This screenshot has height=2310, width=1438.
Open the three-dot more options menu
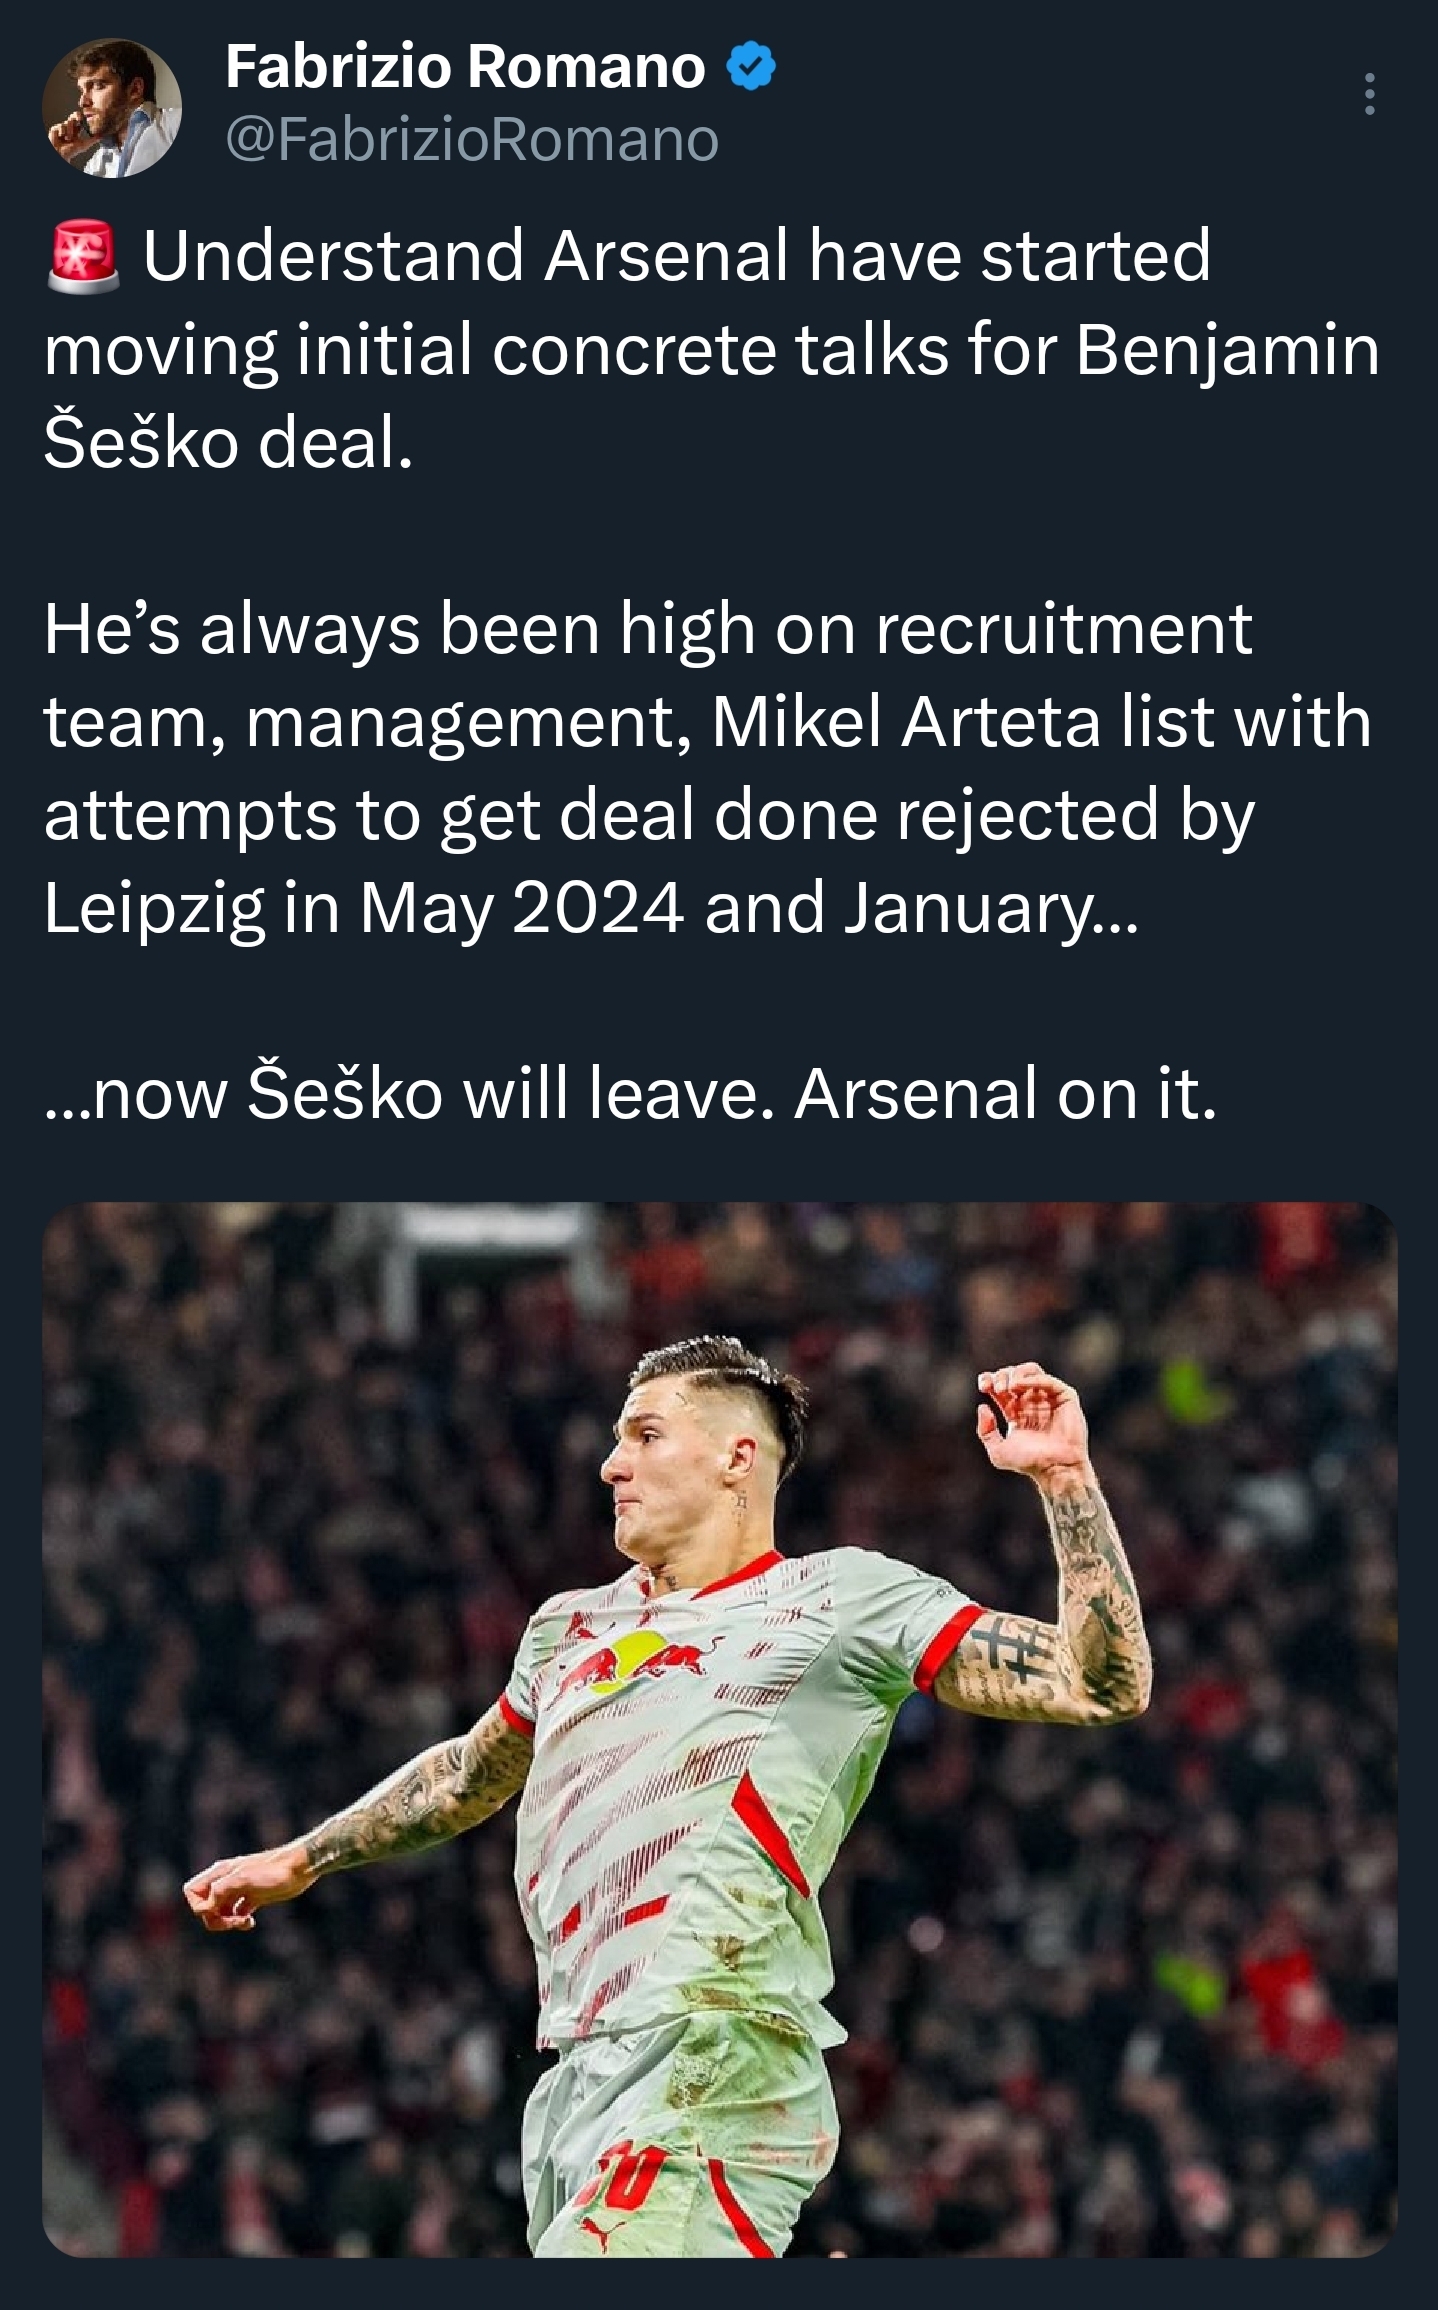(1369, 94)
